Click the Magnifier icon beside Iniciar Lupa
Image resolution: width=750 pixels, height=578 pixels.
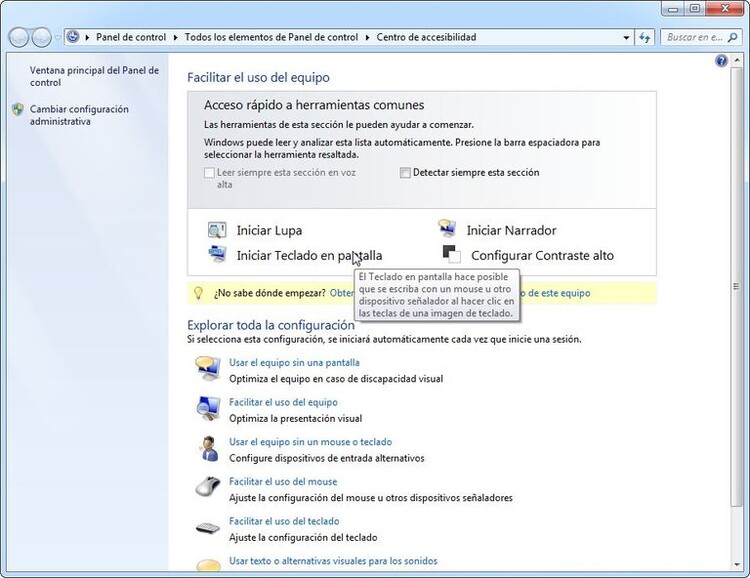217,230
